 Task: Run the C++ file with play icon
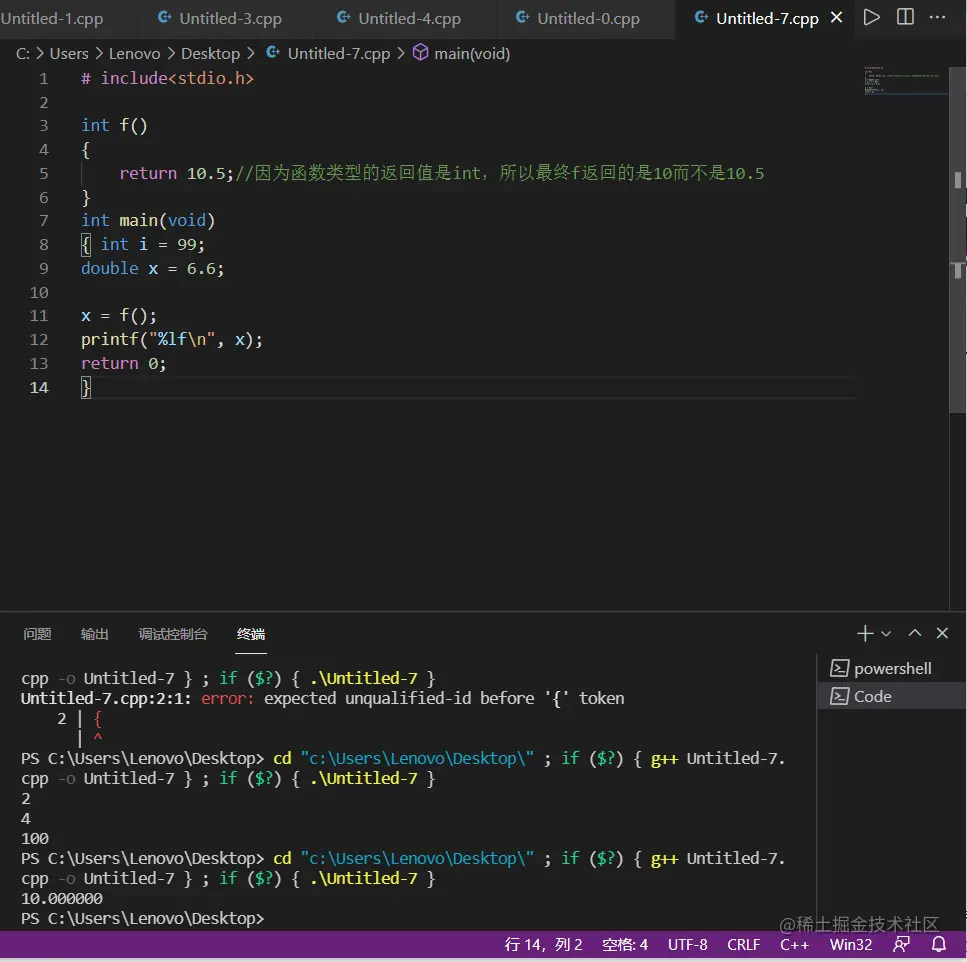click(x=871, y=17)
